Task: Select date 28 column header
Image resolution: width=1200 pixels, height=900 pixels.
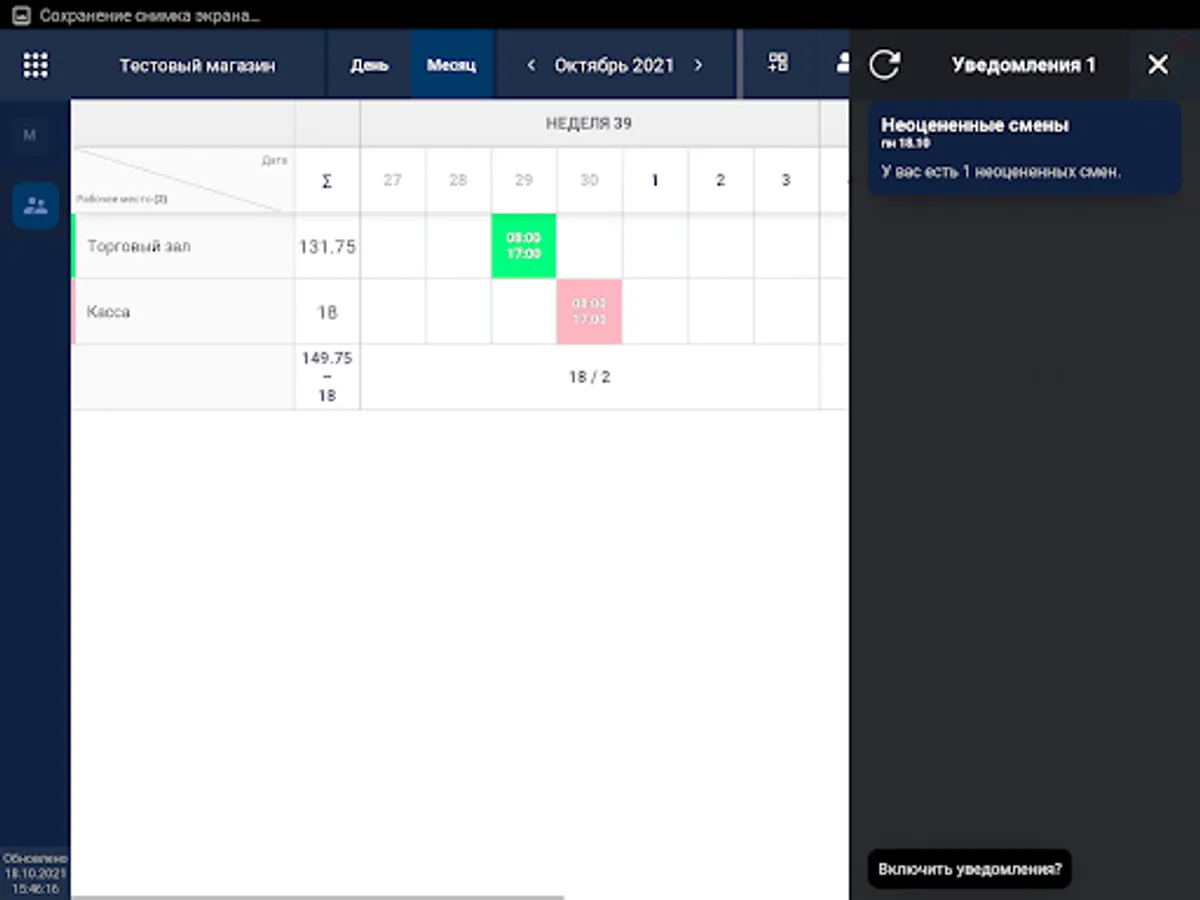Action: click(x=458, y=181)
